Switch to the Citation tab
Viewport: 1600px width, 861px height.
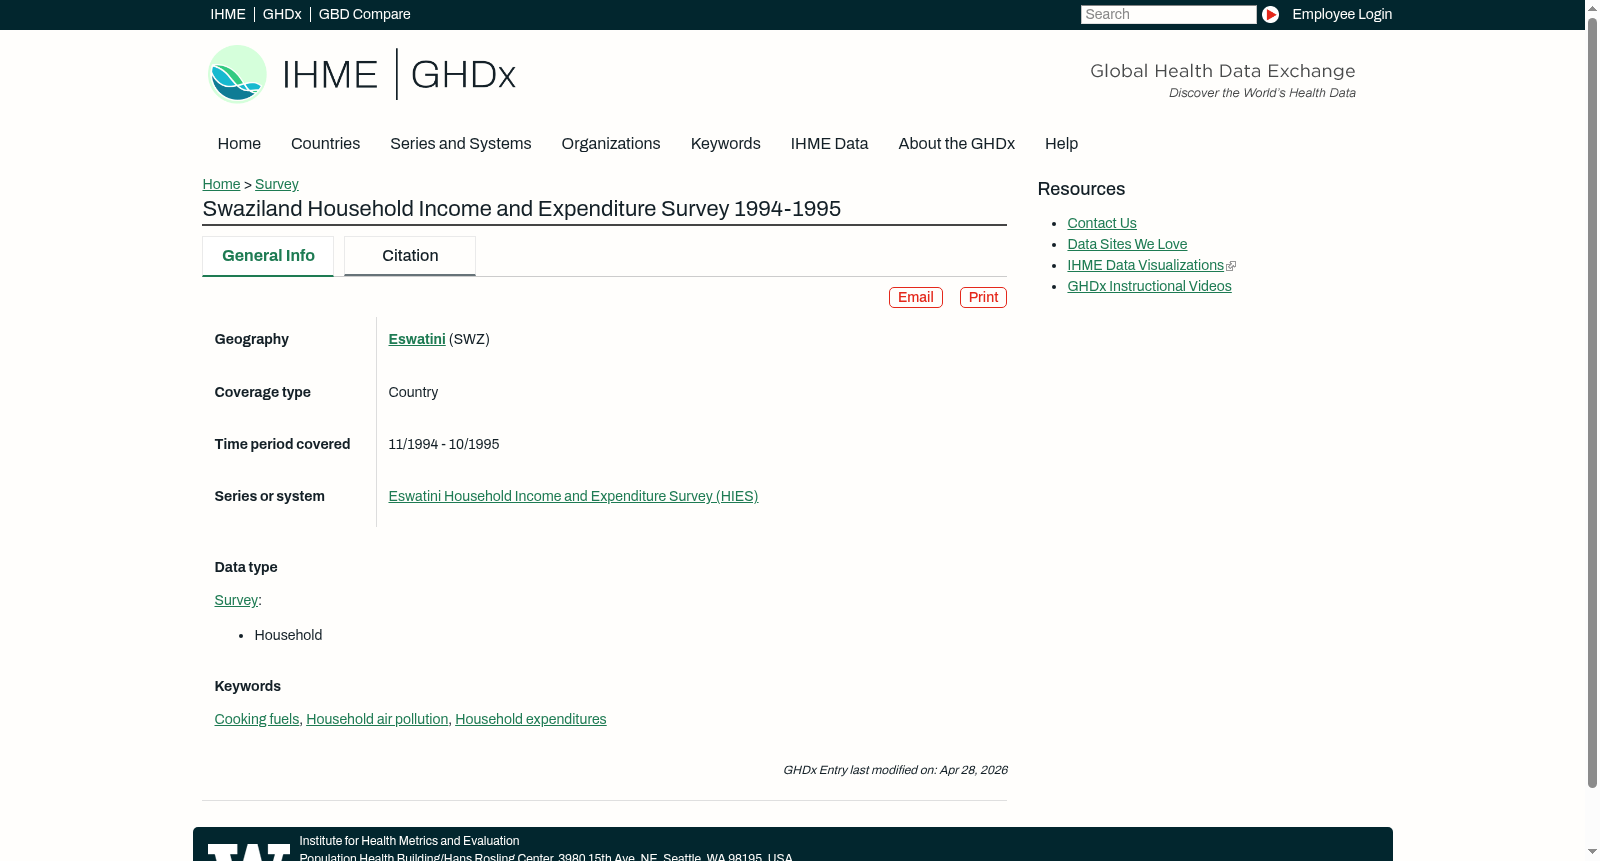pos(410,256)
